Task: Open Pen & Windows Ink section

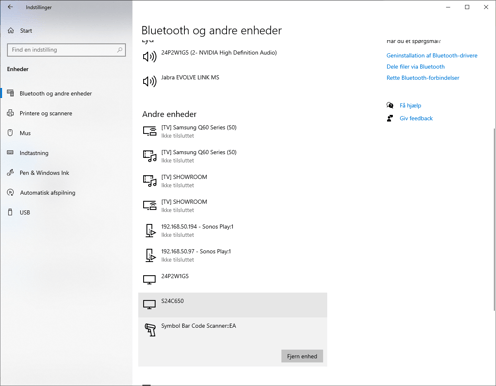Action: tap(44, 173)
